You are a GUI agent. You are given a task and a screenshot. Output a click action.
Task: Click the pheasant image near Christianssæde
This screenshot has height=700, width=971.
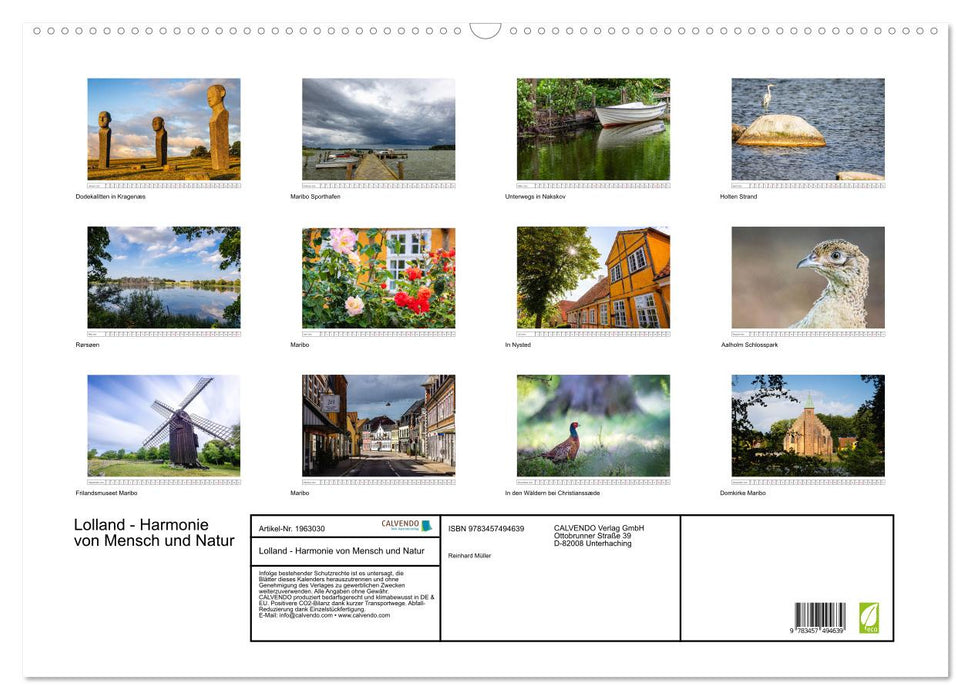pos(592,426)
